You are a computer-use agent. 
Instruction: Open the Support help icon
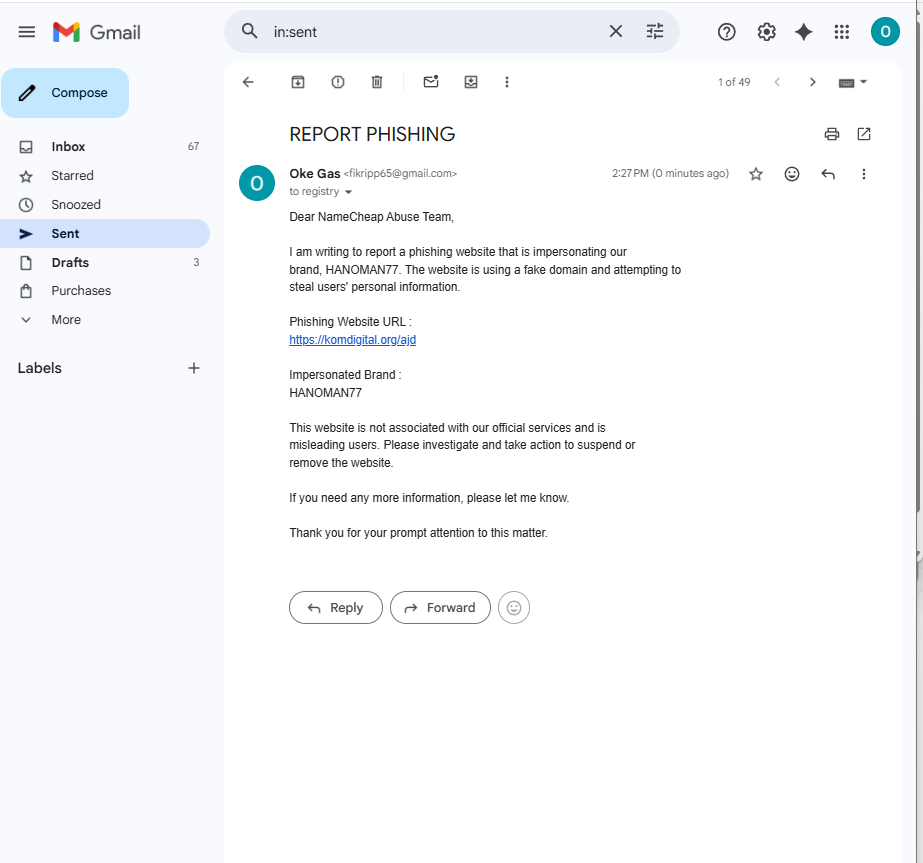tap(726, 32)
